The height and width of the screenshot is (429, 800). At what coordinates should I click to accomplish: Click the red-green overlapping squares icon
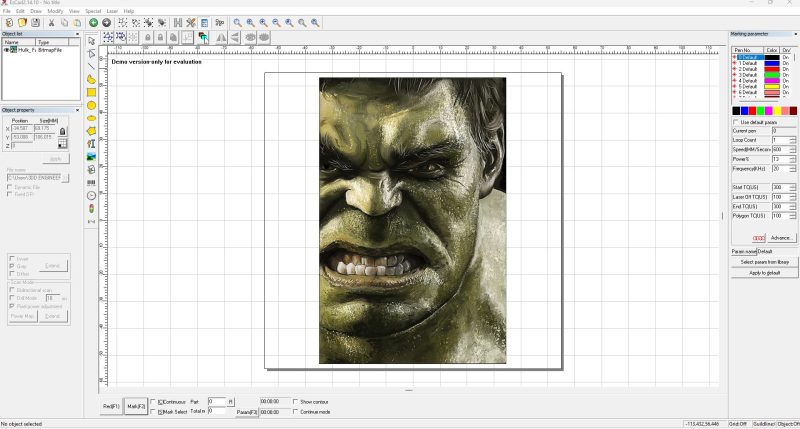[203, 37]
